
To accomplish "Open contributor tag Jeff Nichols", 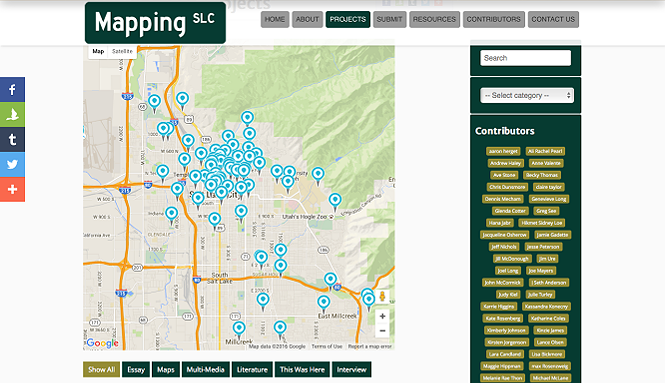I will 503,247.
